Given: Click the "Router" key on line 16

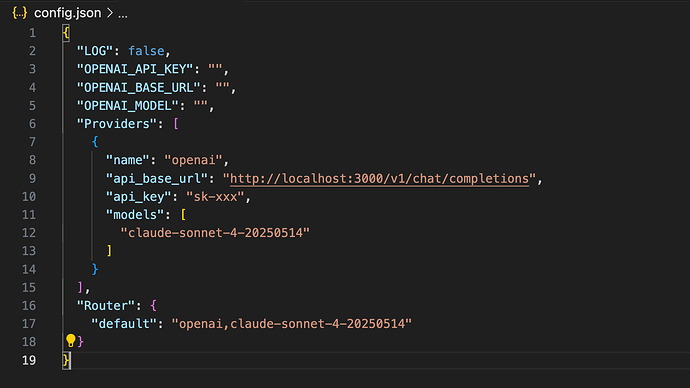Looking at the screenshot, I should 106,305.
